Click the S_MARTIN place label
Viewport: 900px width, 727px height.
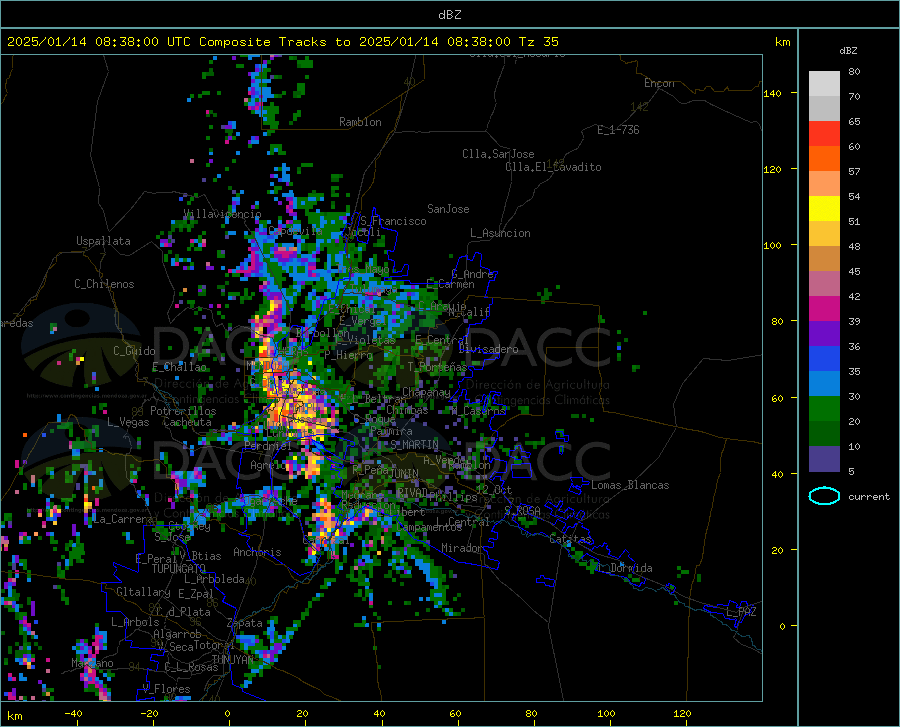click(x=414, y=445)
